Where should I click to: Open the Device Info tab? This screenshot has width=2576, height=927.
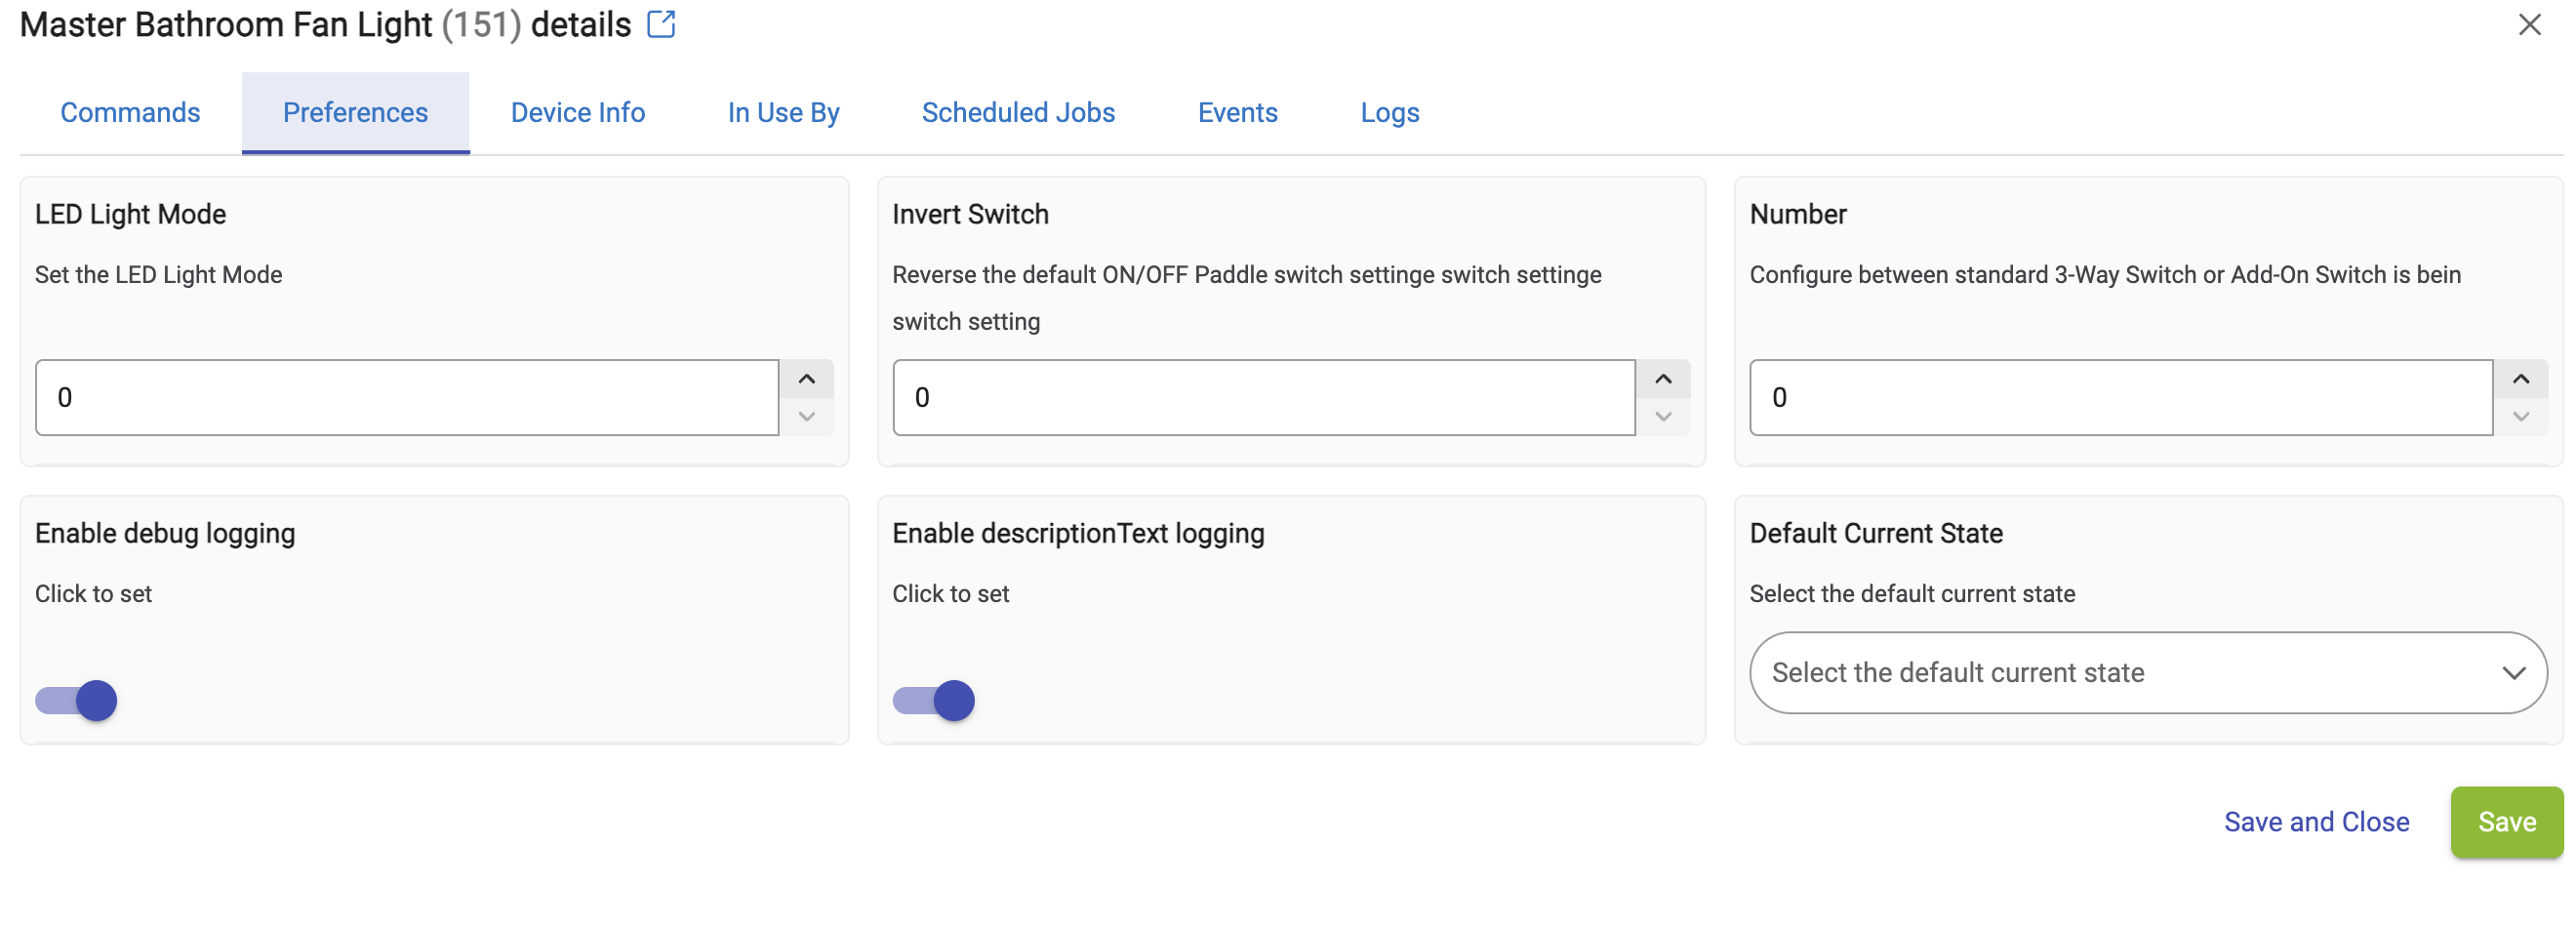(578, 113)
